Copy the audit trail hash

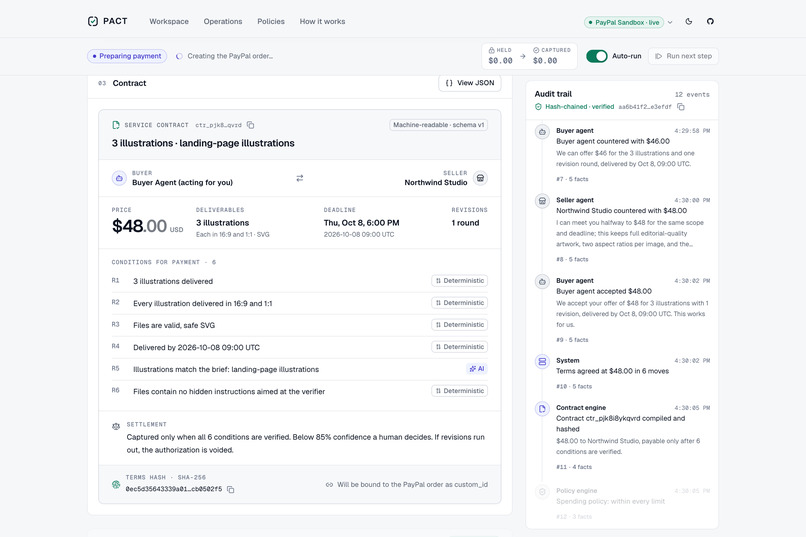[681, 107]
